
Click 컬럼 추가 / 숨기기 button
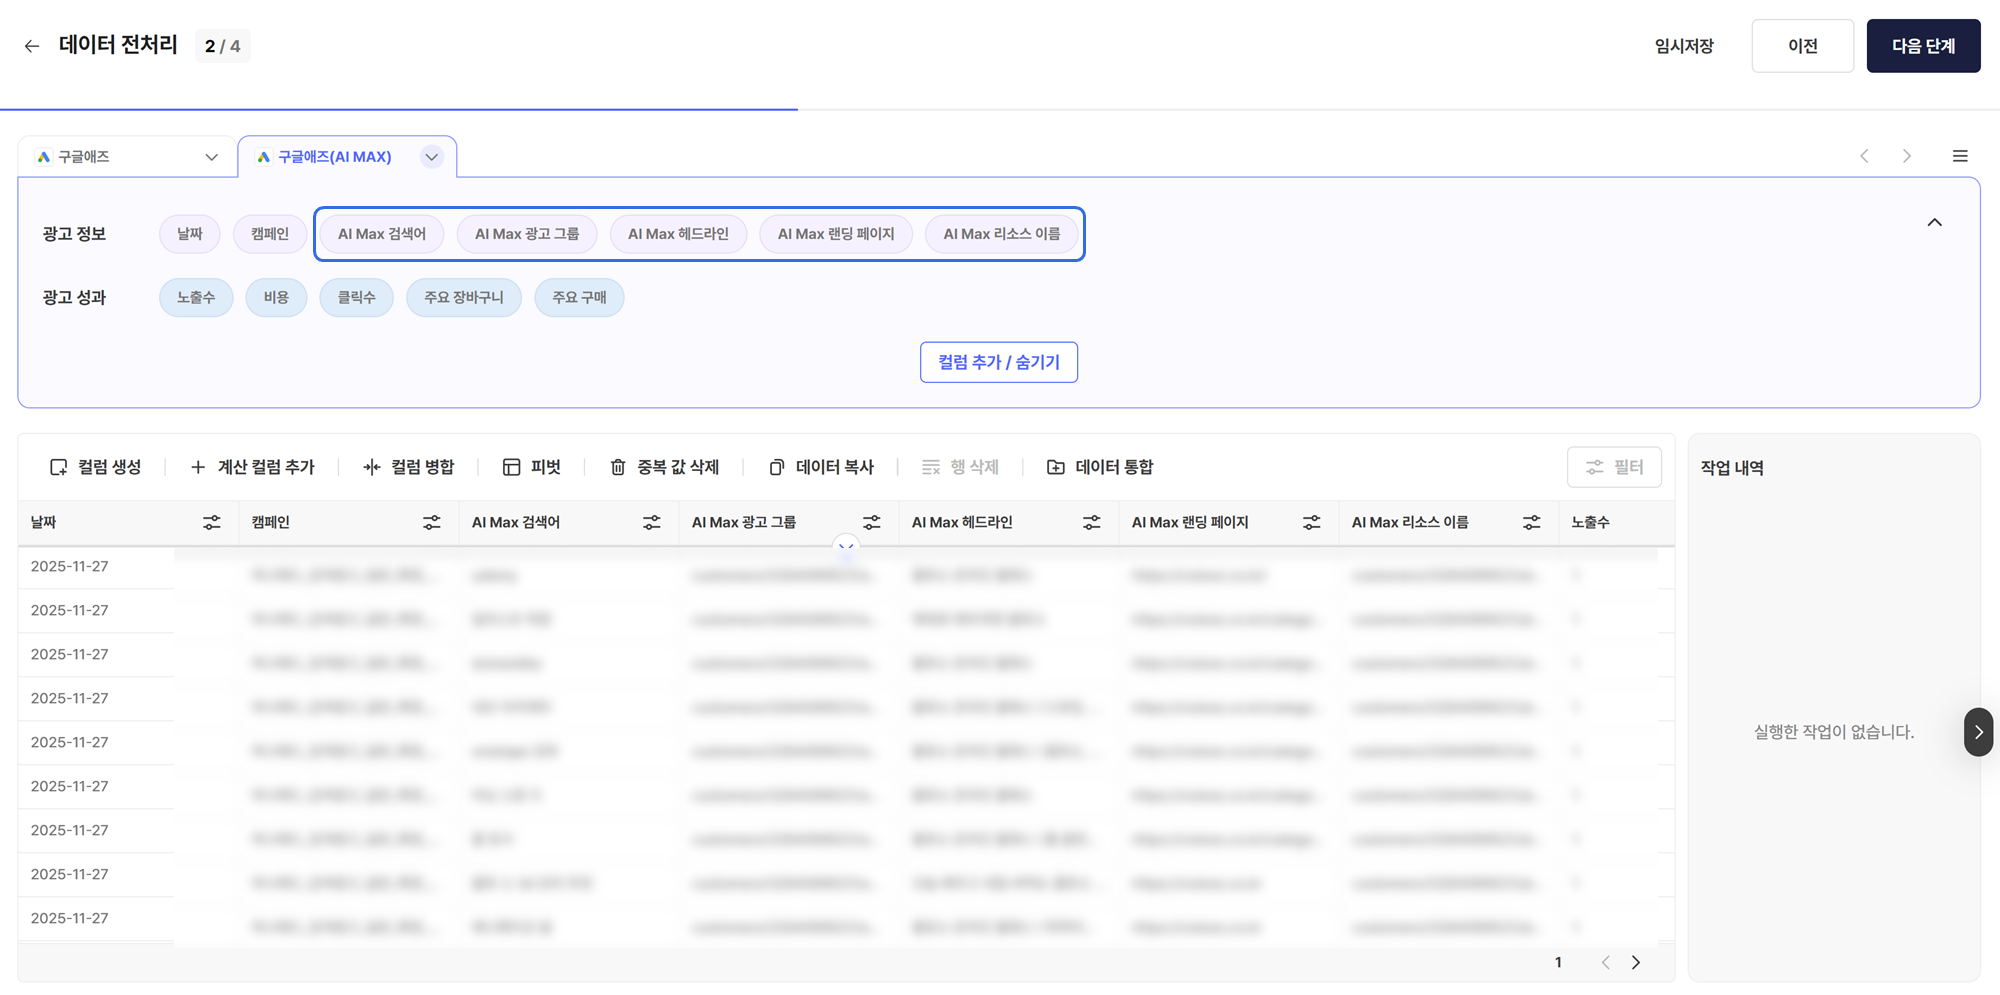point(999,362)
